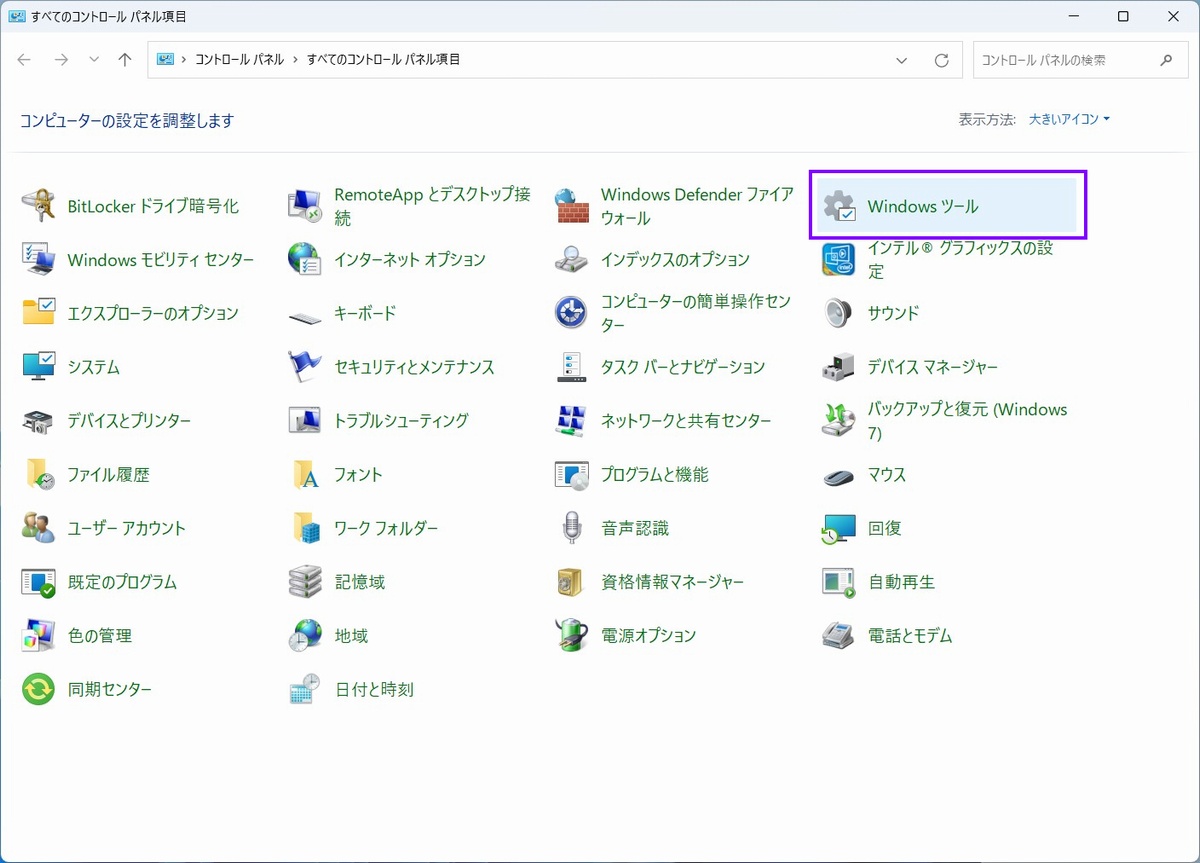
Task: Open the フォント folder icon
Action: point(305,475)
